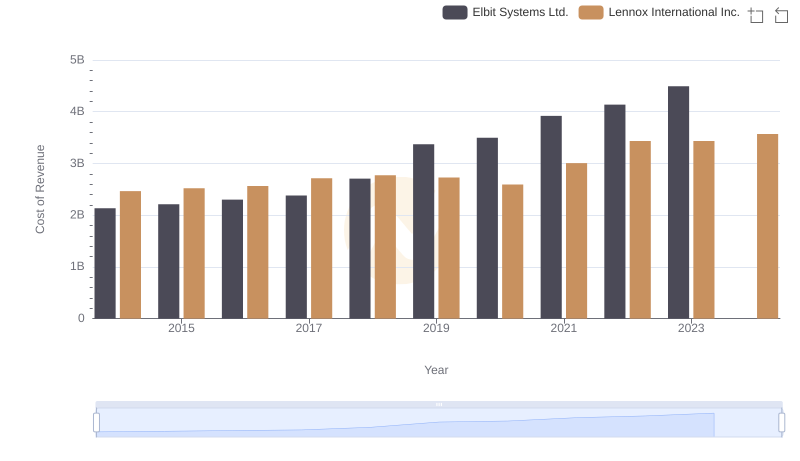The height and width of the screenshot is (461, 800).
Task: Click the 2021 x-axis label
Action: click(x=564, y=328)
